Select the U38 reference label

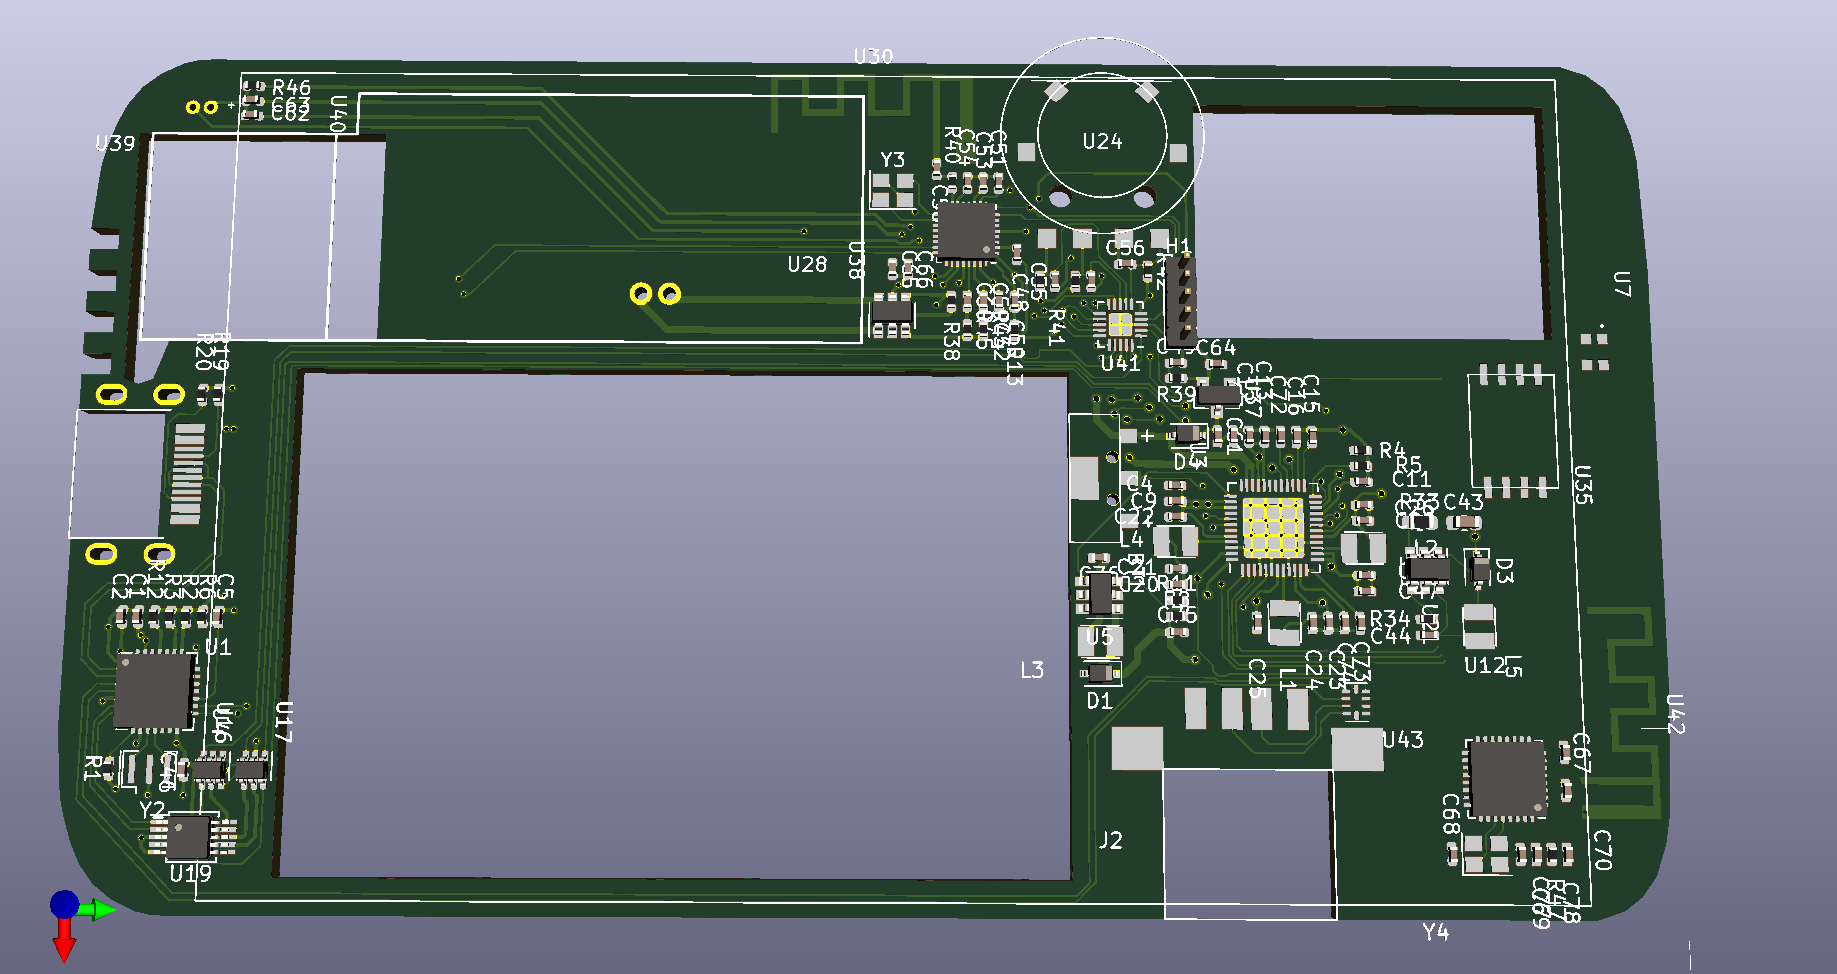[x=856, y=259]
